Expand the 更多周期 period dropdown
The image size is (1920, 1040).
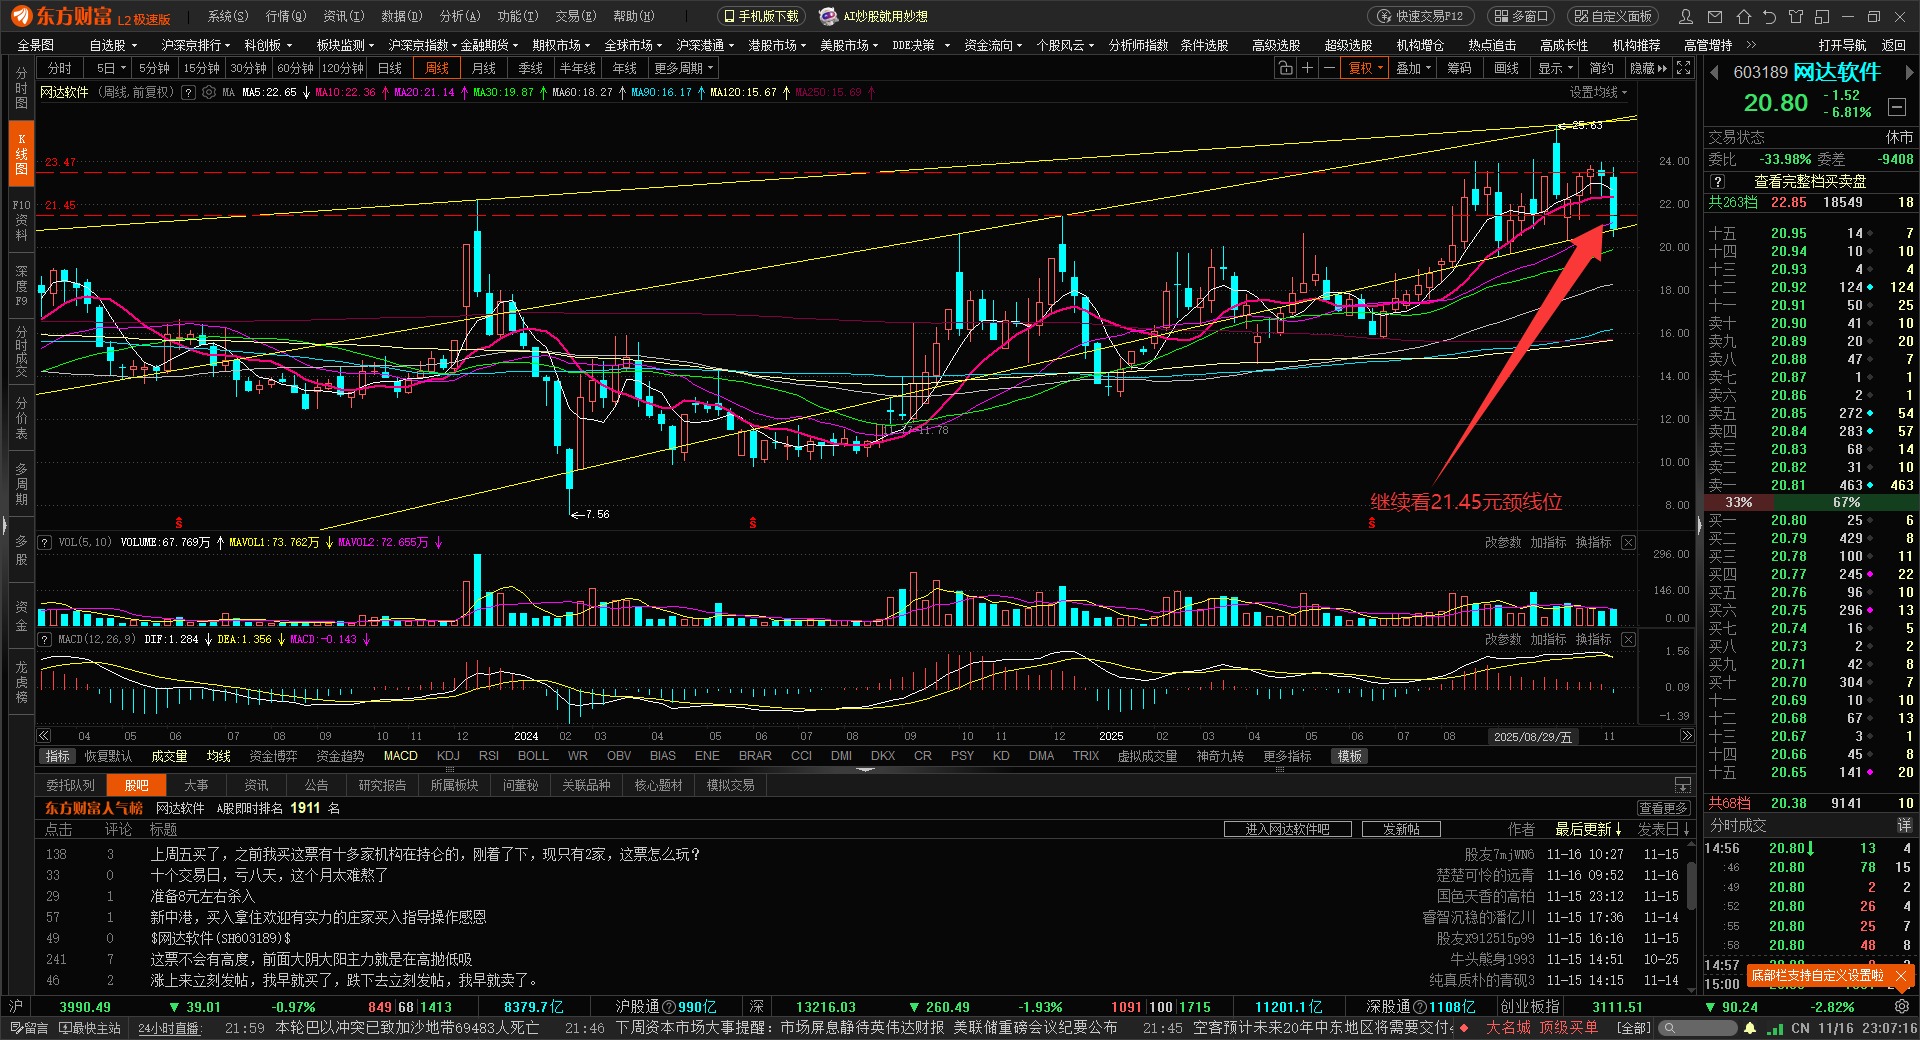pos(684,68)
